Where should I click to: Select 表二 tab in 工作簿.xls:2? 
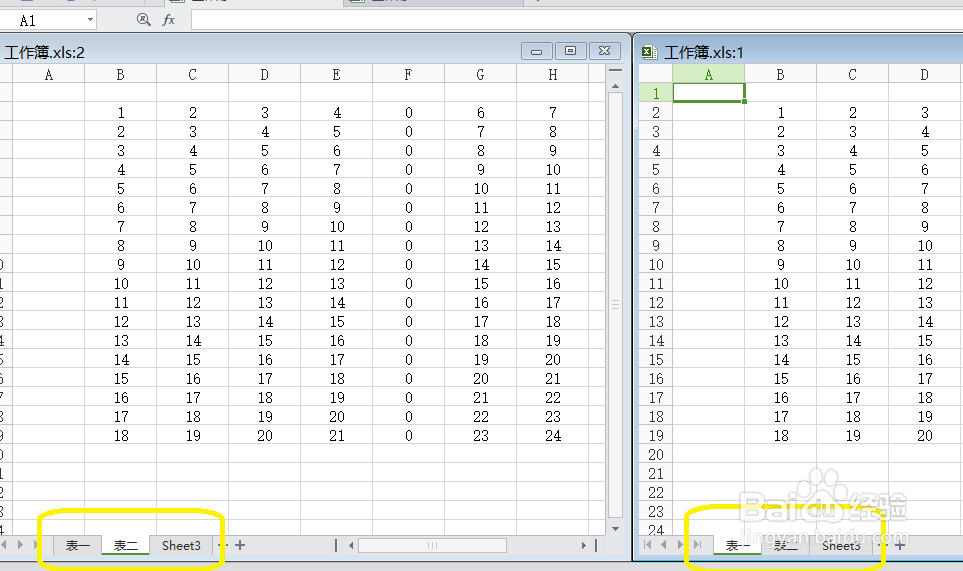(x=125, y=545)
